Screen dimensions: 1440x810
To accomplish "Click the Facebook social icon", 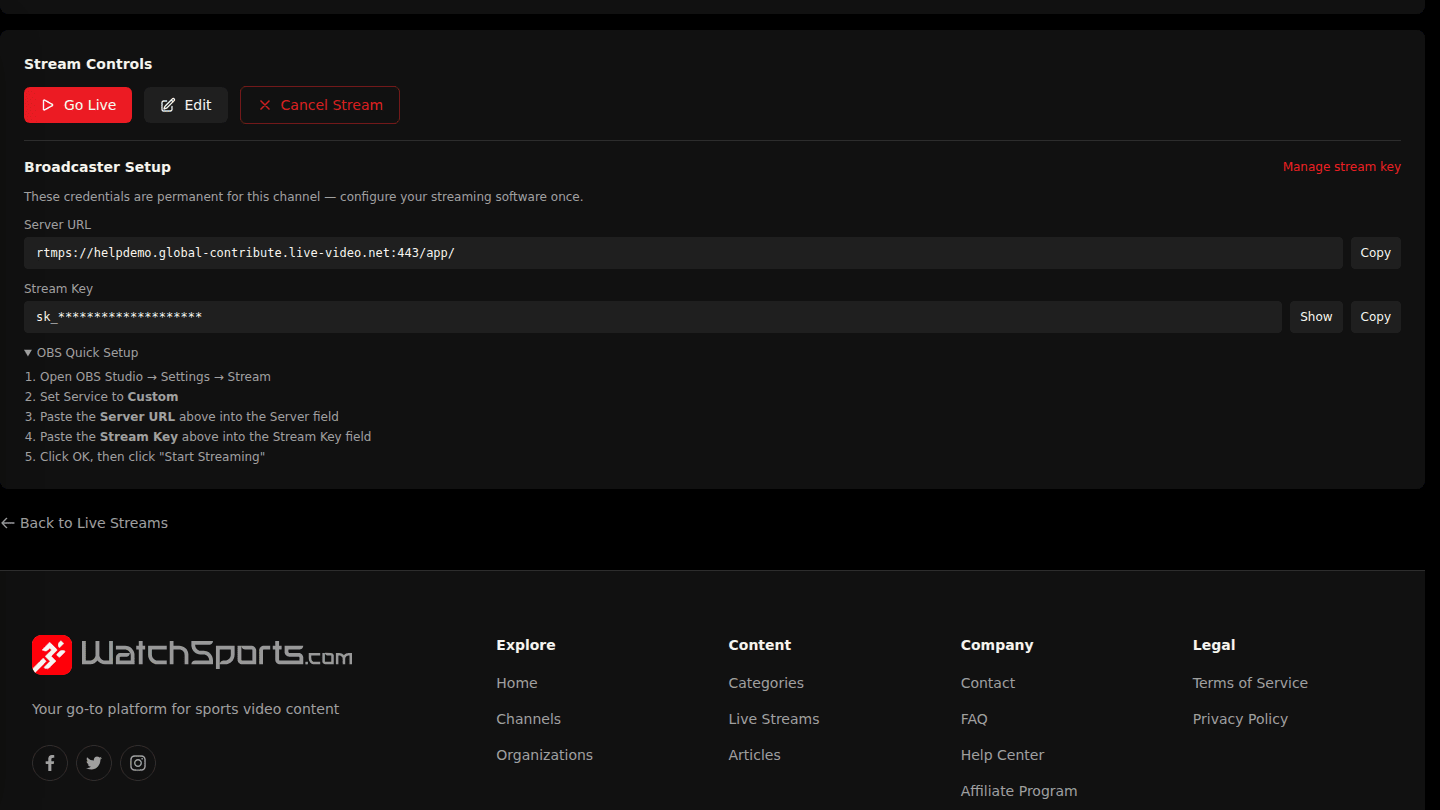I will coord(50,763).
